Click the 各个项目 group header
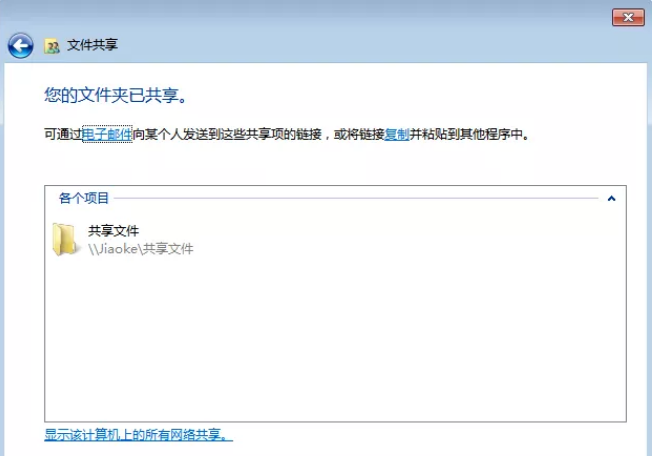This screenshot has height=456, width=652. tap(84, 198)
